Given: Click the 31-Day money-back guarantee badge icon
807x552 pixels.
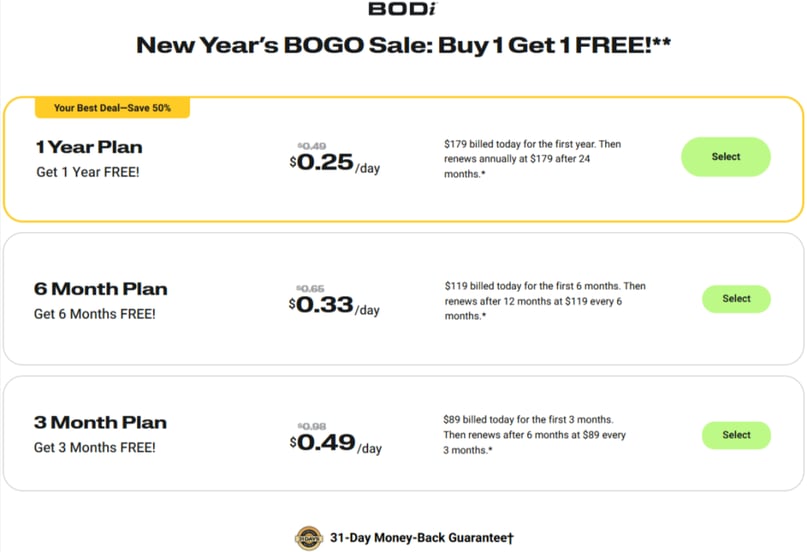Looking at the screenshot, I should point(309,538).
